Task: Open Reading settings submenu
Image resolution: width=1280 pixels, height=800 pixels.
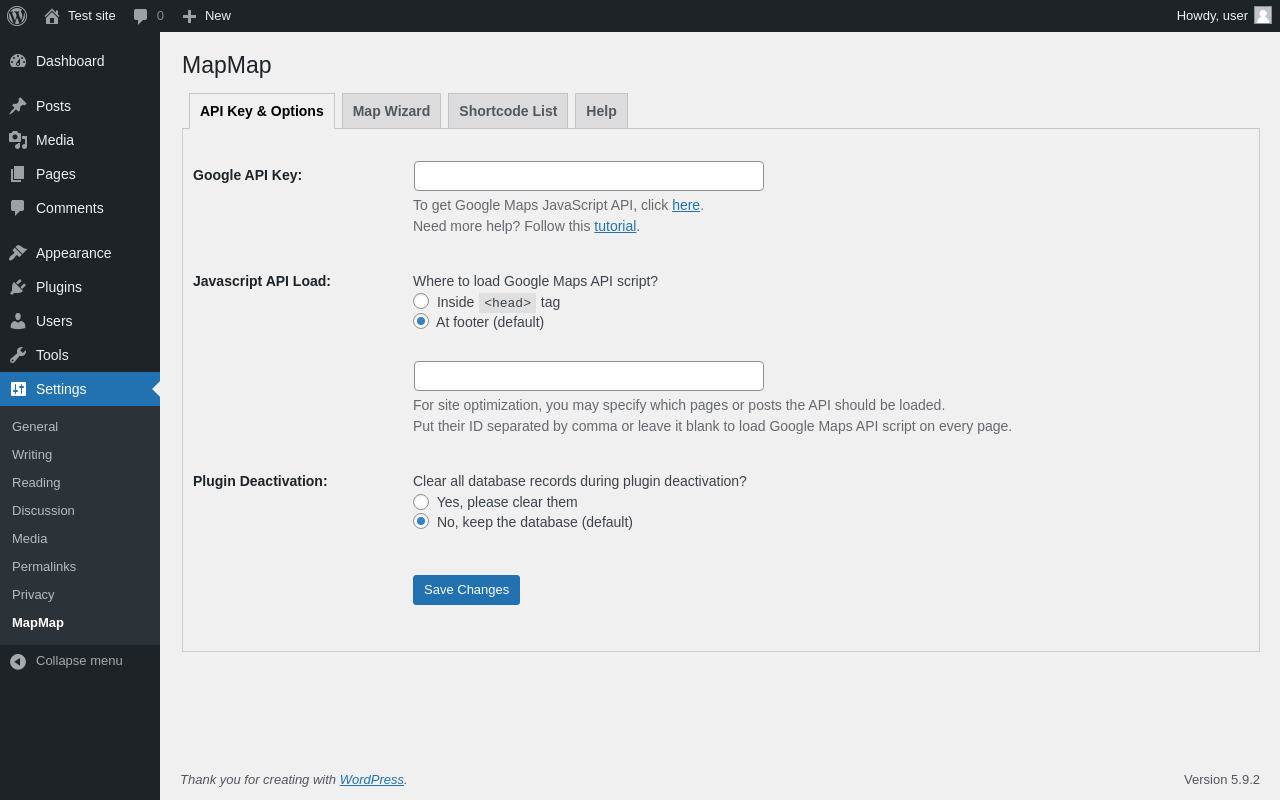Action: click(x=36, y=483)
